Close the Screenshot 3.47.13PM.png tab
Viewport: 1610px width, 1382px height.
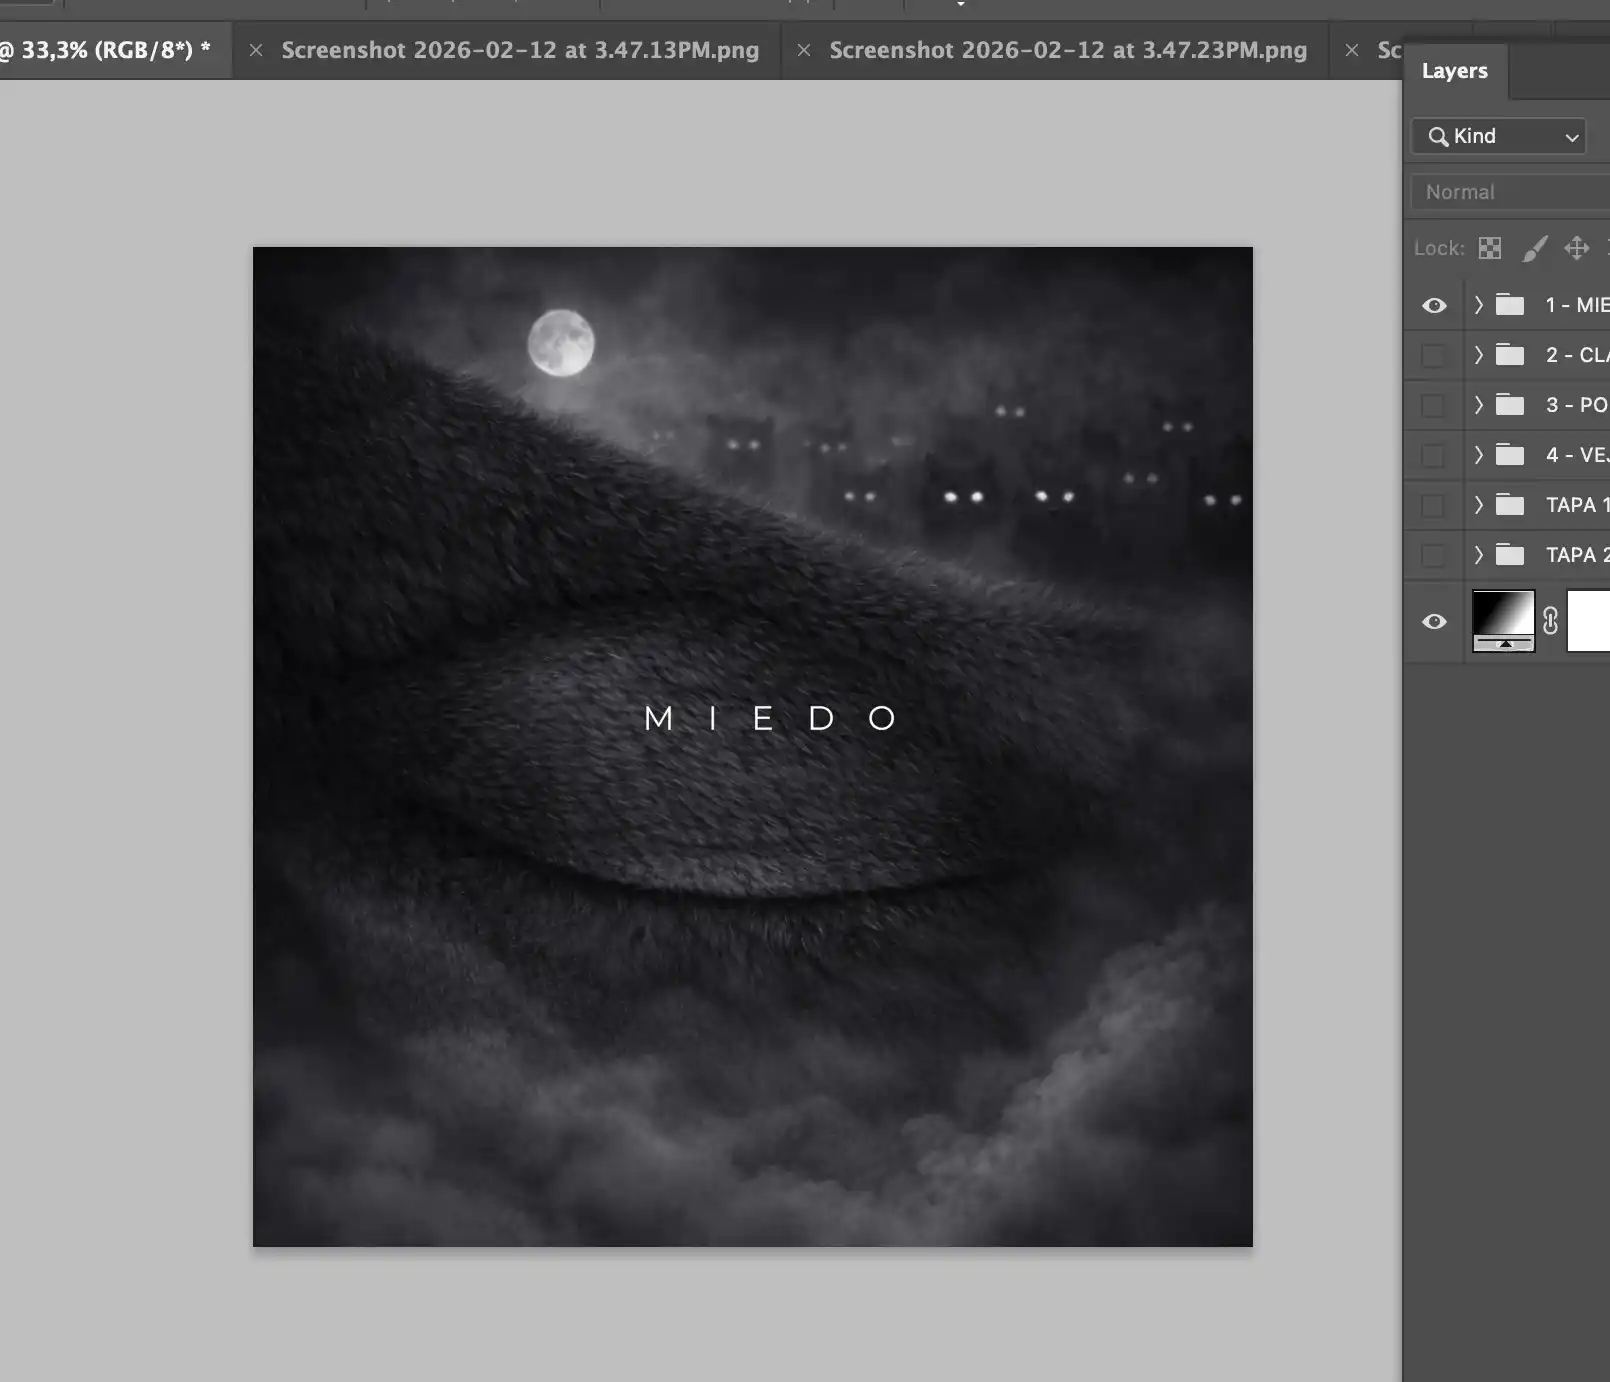256,50
